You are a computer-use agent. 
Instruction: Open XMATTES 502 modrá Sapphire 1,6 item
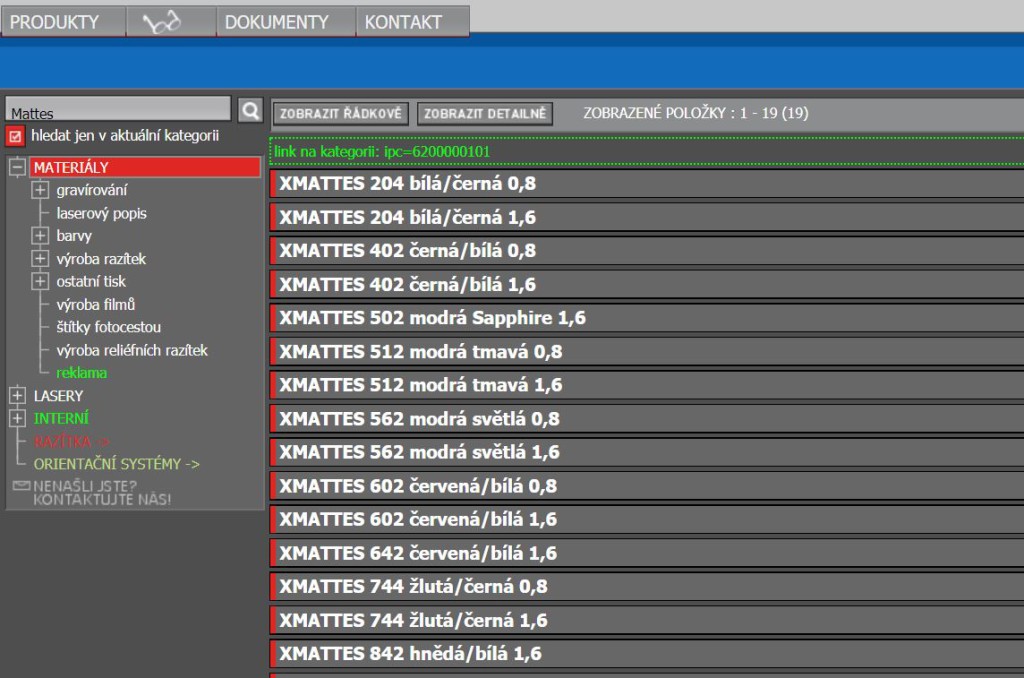(432, 318)
